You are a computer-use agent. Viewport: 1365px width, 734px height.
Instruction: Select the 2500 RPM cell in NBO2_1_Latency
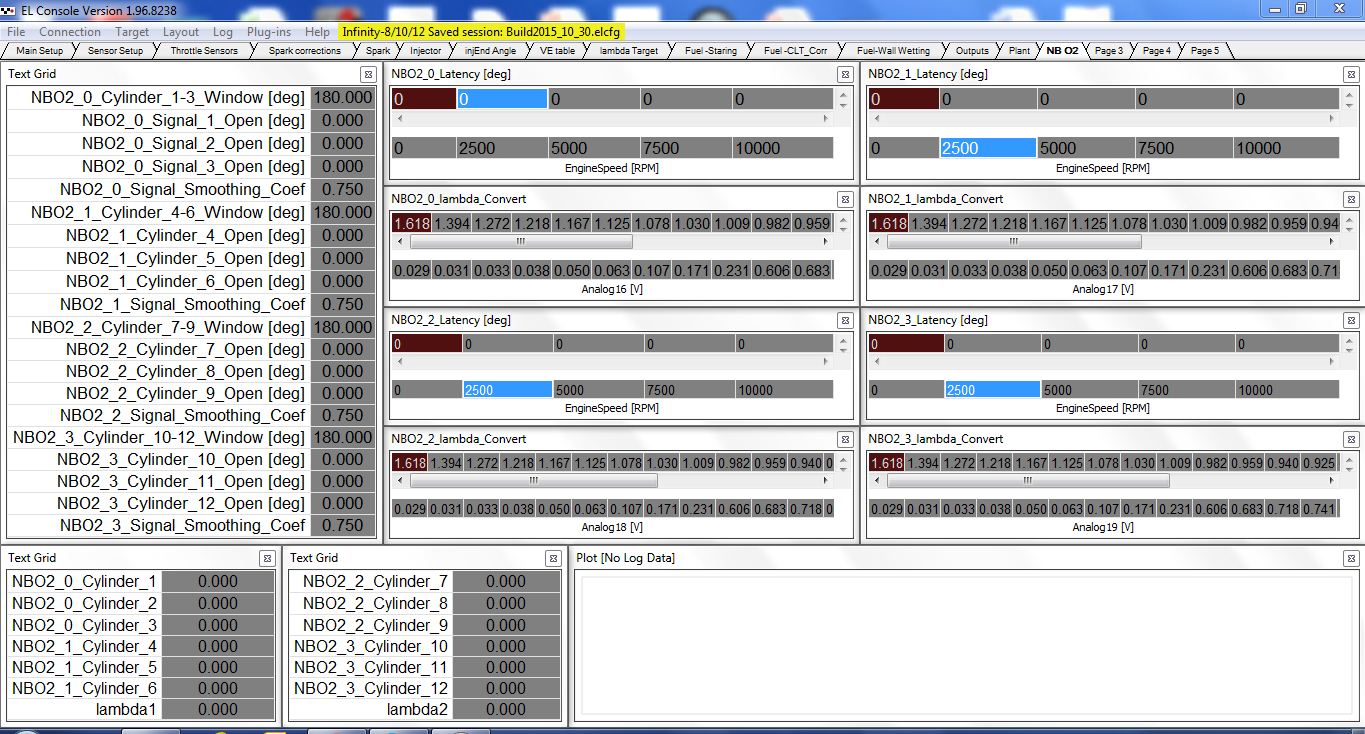(987, 148)
